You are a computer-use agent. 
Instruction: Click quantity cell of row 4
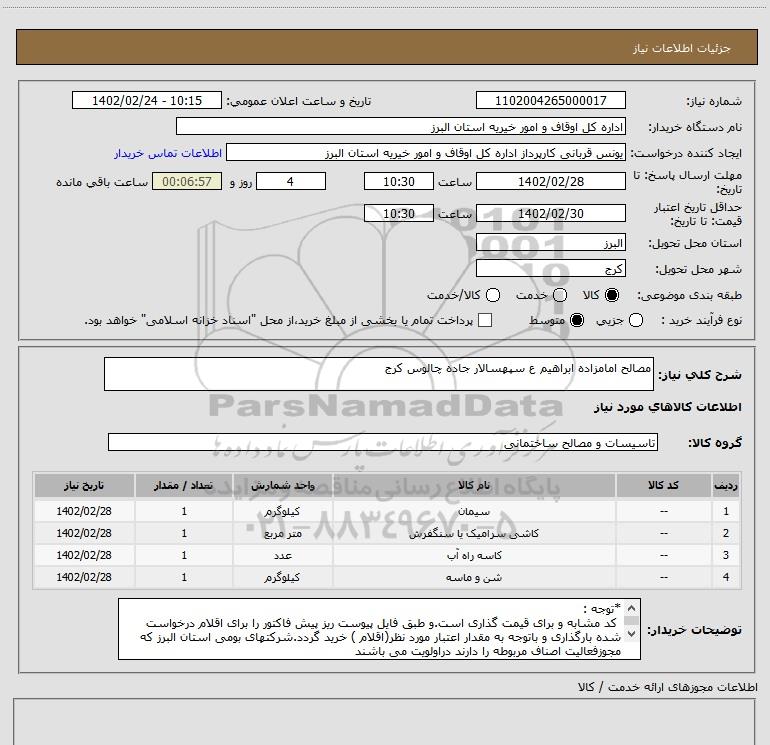184,578
